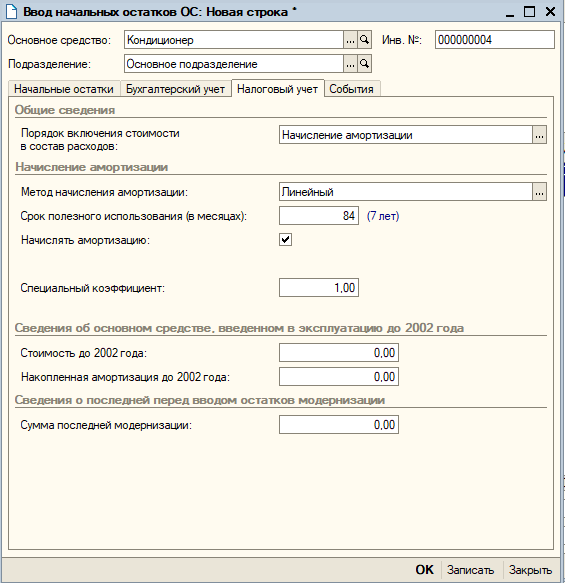Click the Сумма последней модернизации field
This screenshot has height=583, width=565.
pyautogui.click(x=339, y=425)
